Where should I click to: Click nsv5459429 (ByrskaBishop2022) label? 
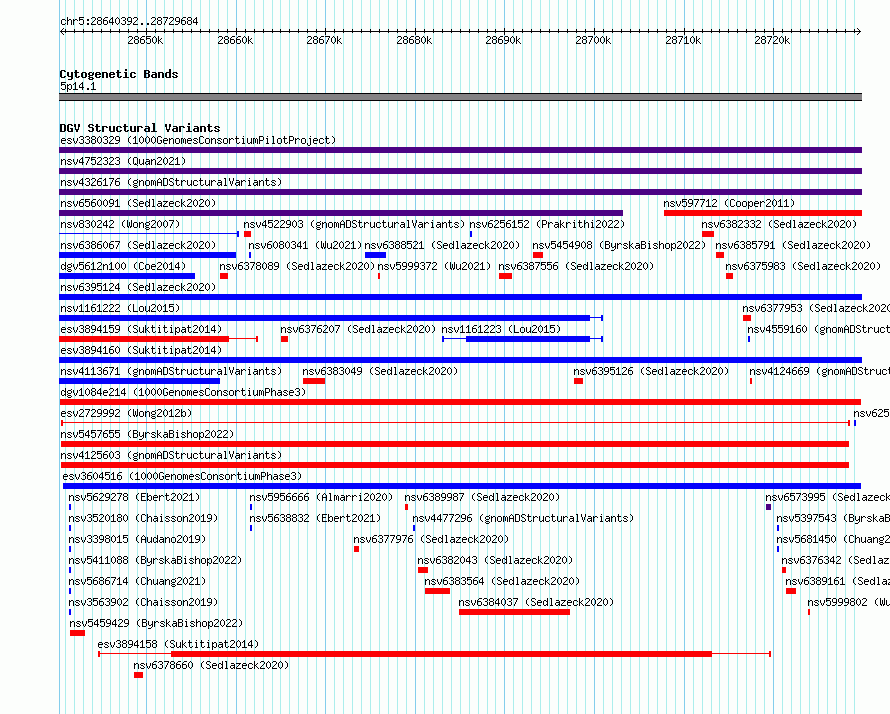click(x=157, y=623)
